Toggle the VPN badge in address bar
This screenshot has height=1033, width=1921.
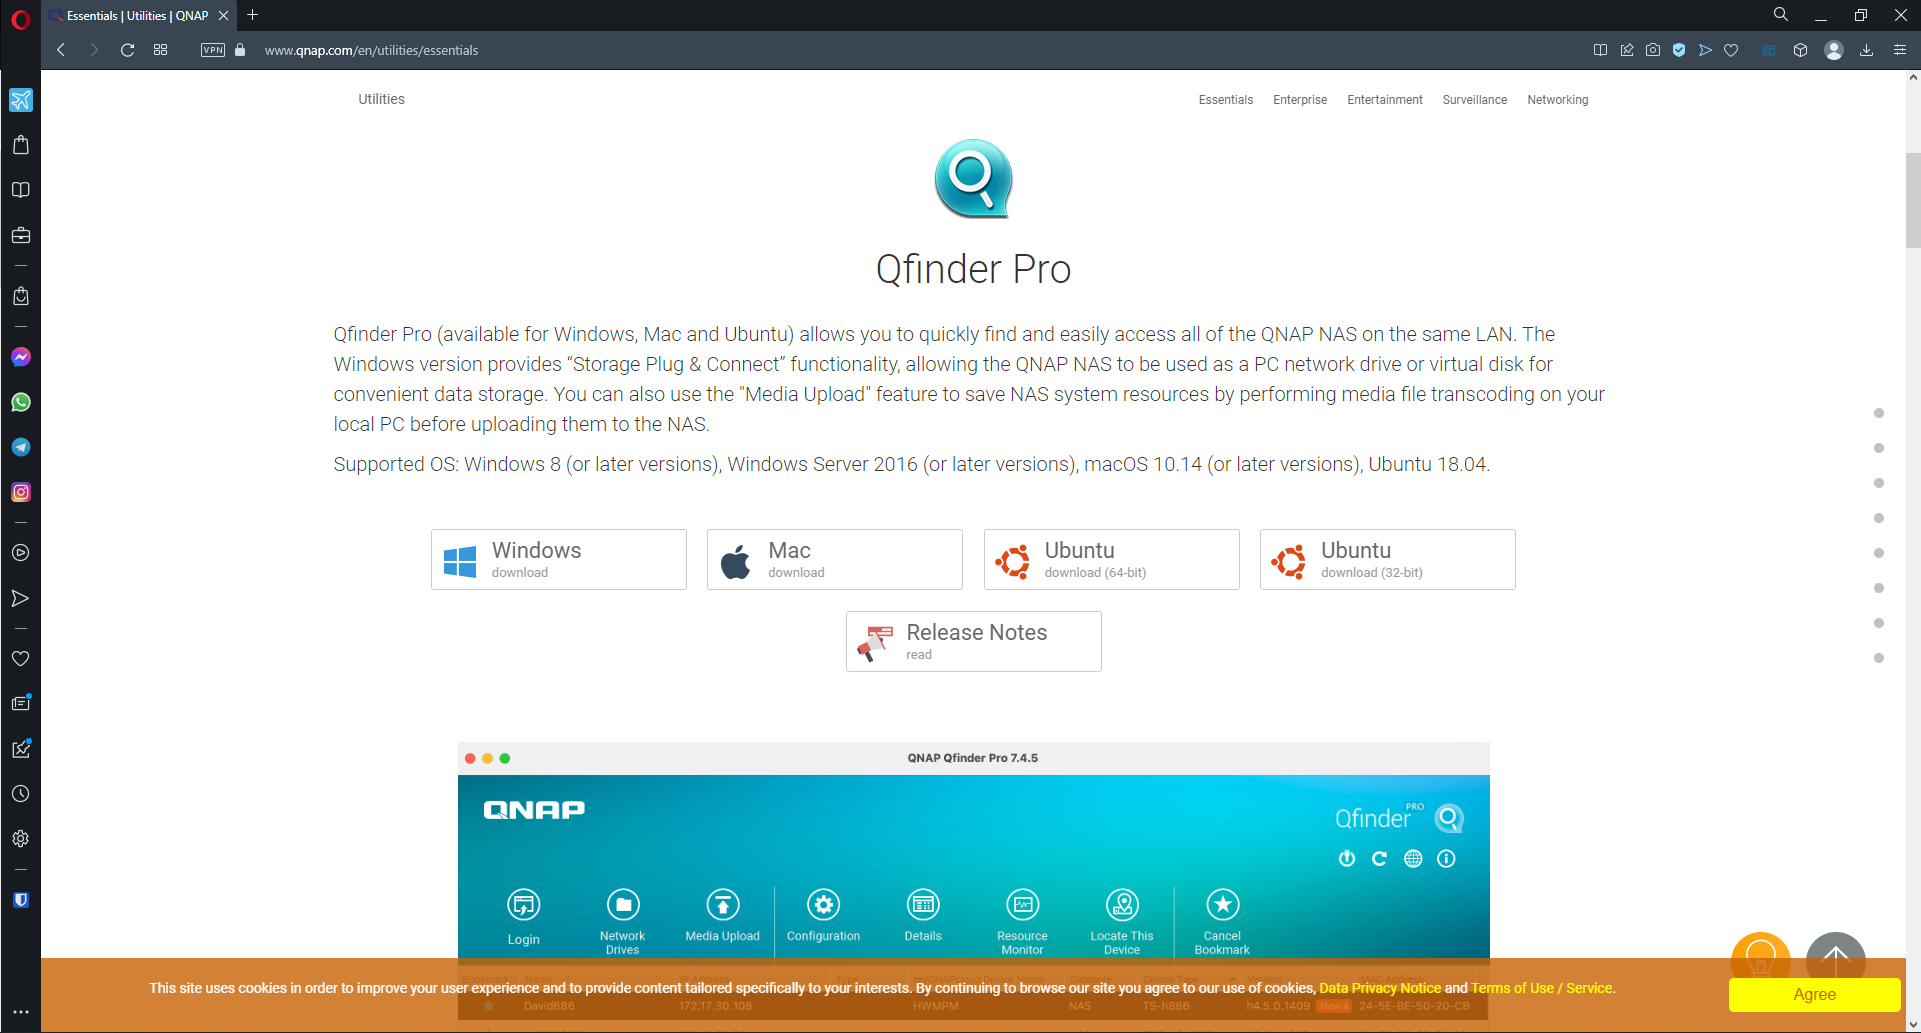pyautogui.click(x=213, y=50)
